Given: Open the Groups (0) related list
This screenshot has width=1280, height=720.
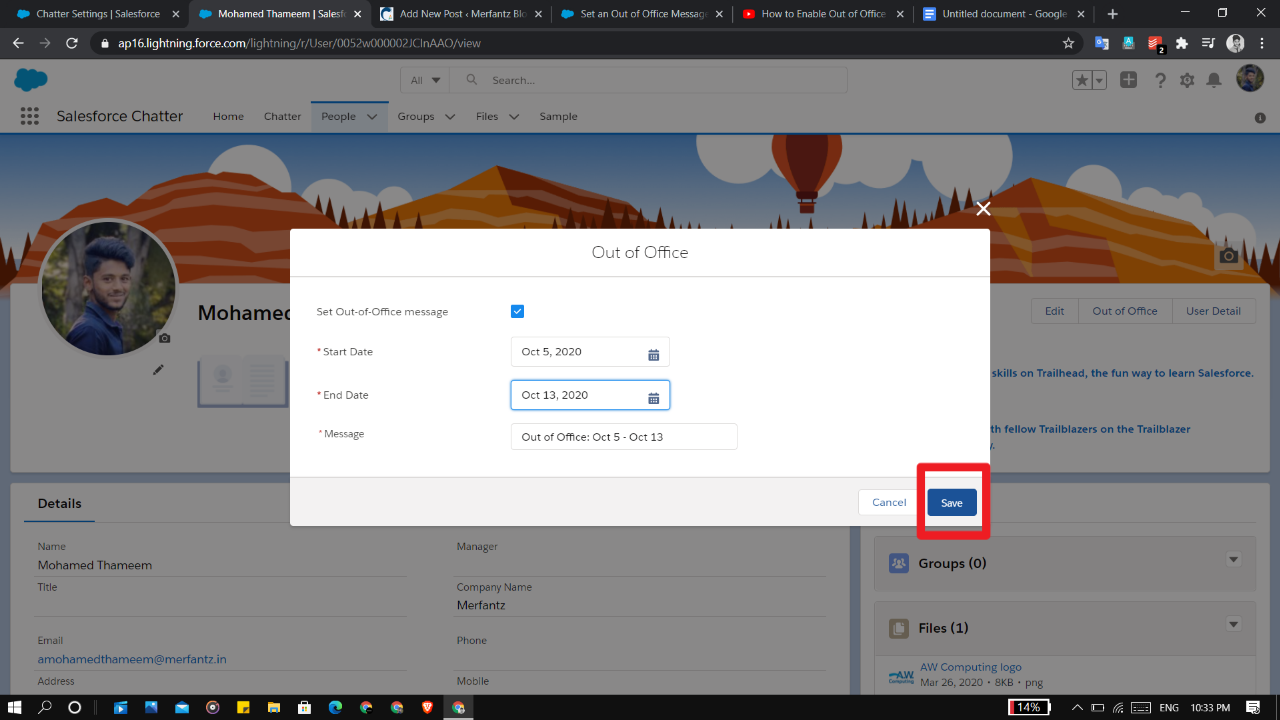Looking at the screenshot, I should click(x=952, y=563).
